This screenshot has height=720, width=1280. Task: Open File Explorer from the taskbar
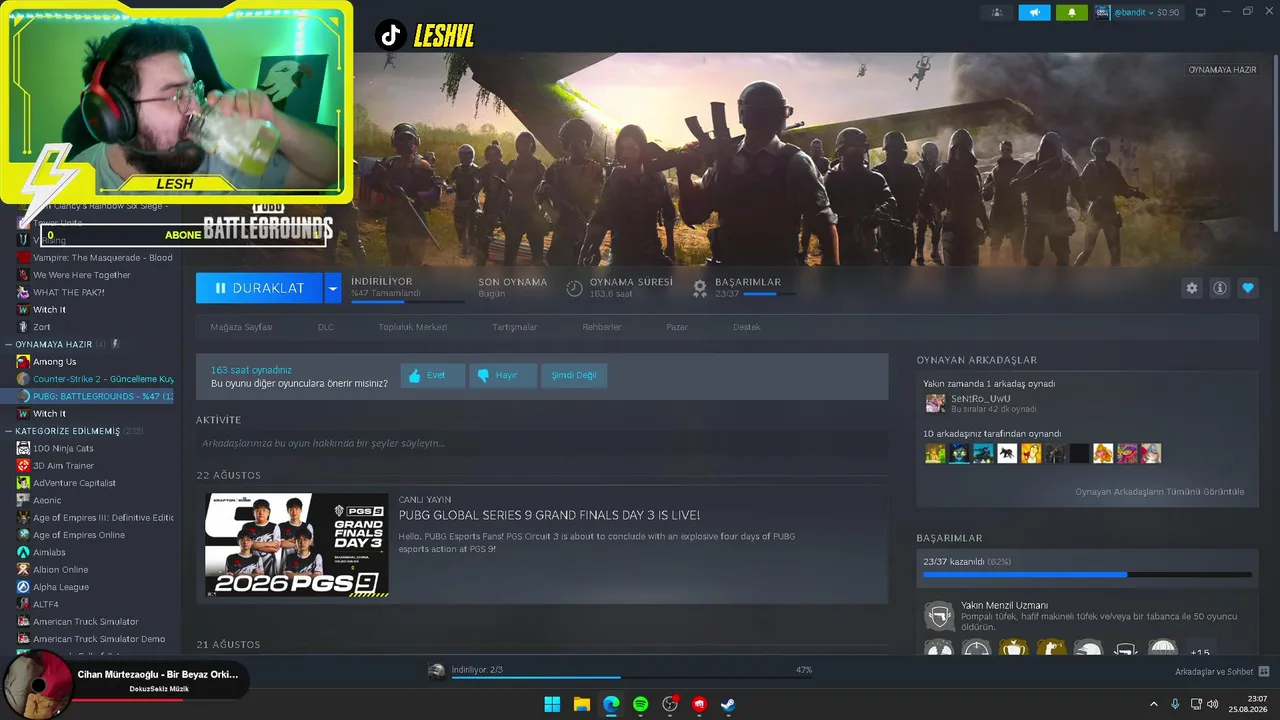pyautogui.click(x=581, y=704)
